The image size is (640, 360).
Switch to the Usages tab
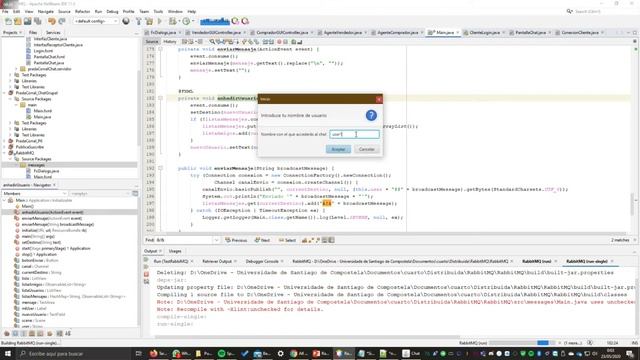click(175, 251)
